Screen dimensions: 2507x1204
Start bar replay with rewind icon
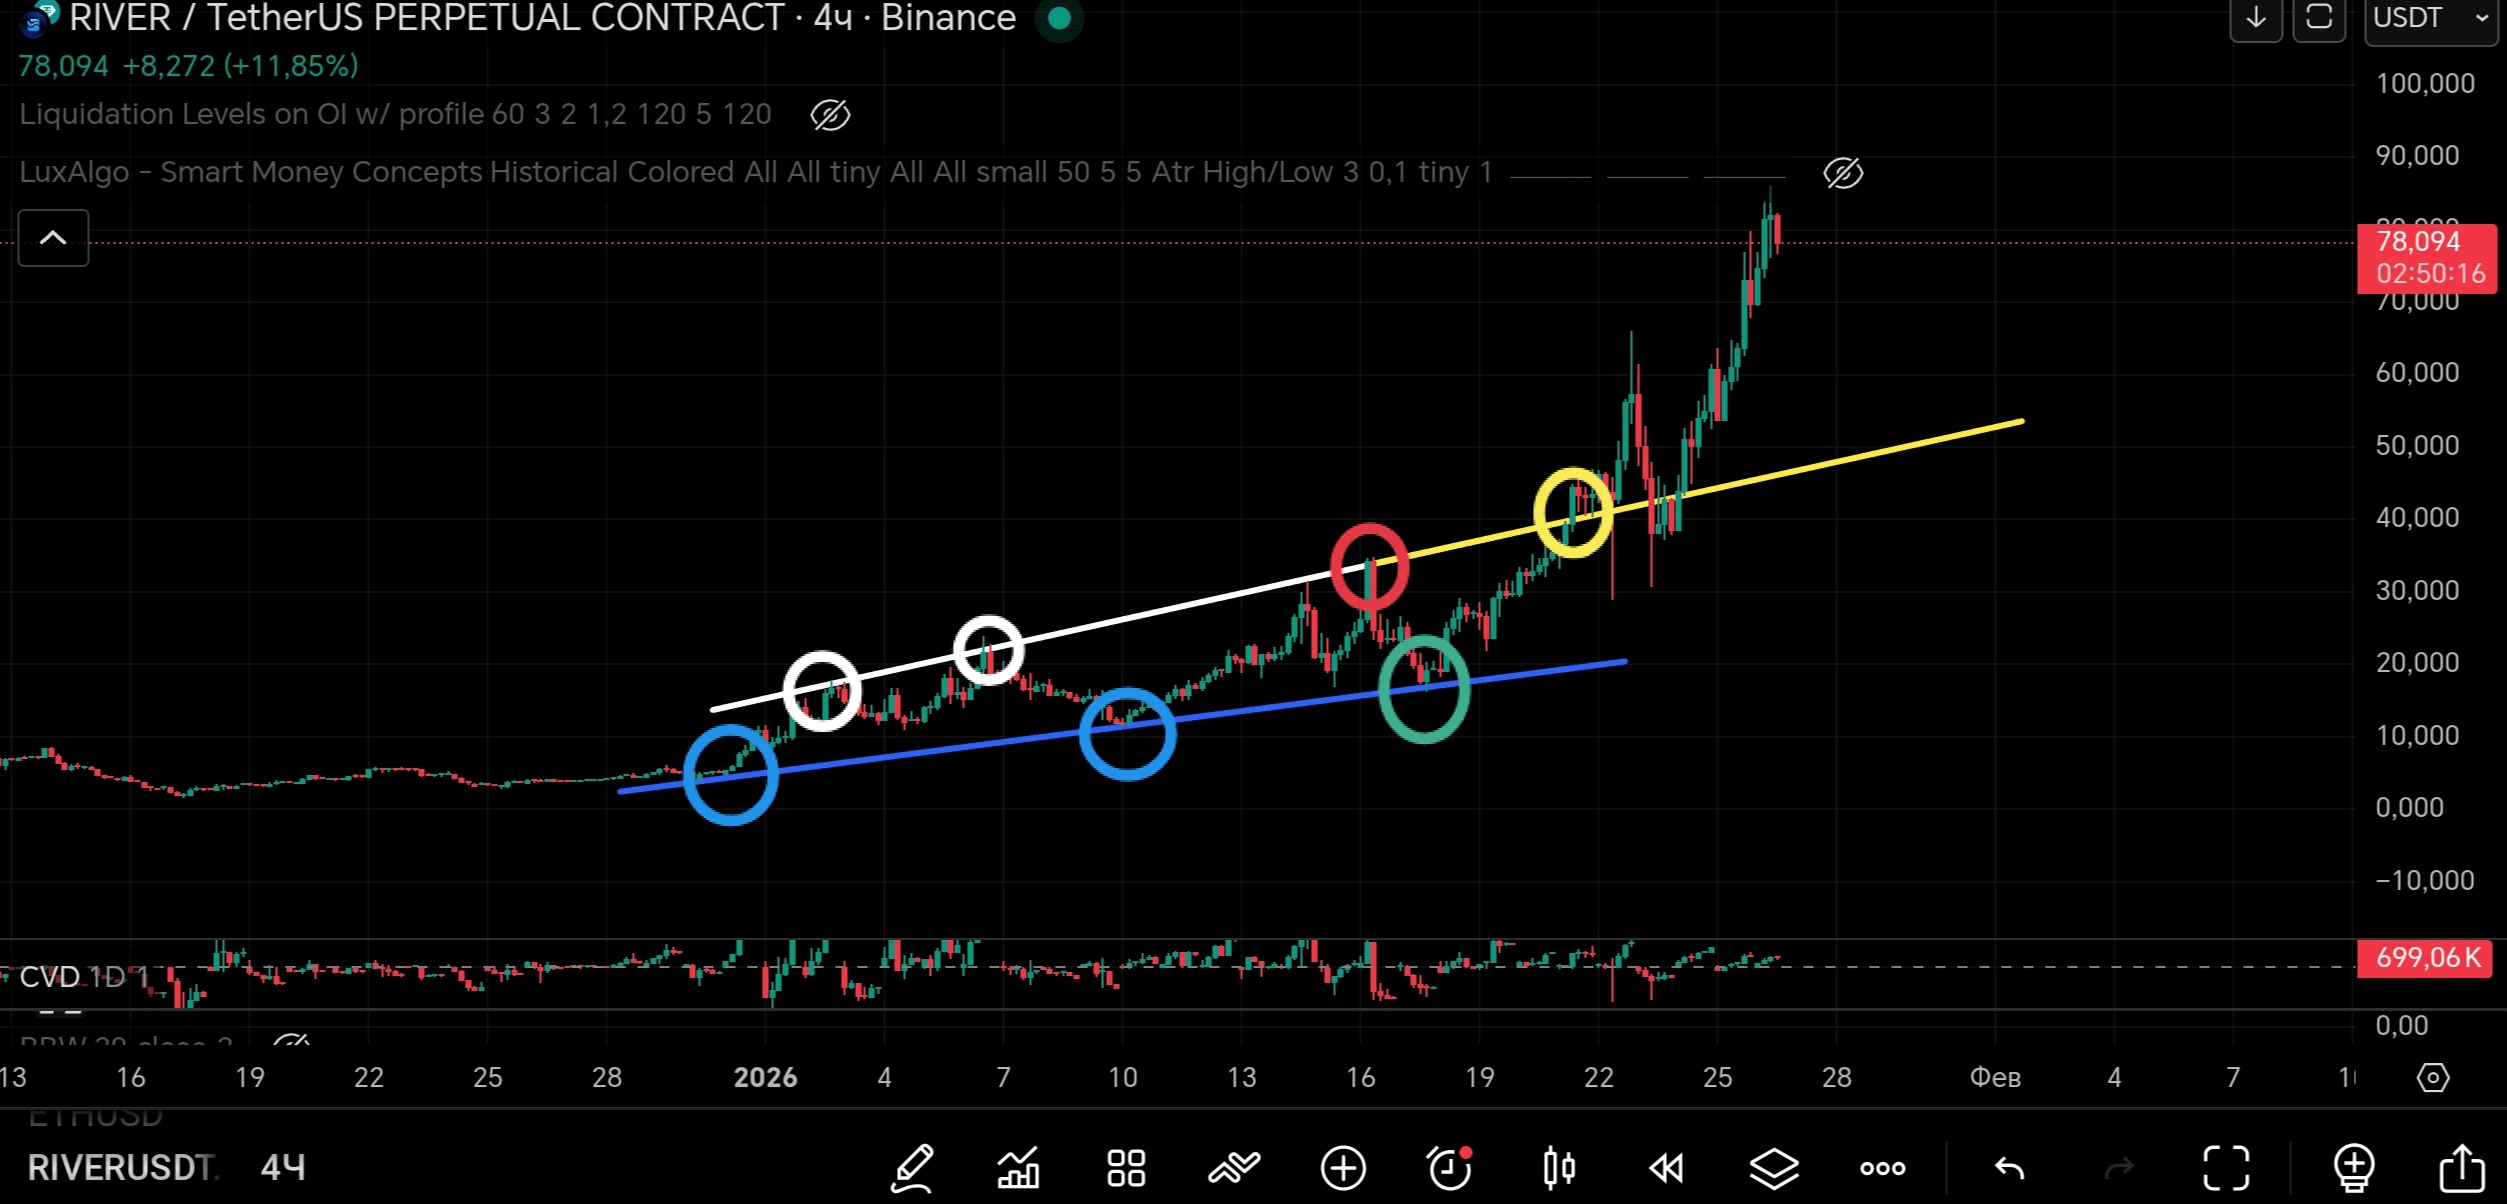pyautogui.click(x=1666, y=1168)
